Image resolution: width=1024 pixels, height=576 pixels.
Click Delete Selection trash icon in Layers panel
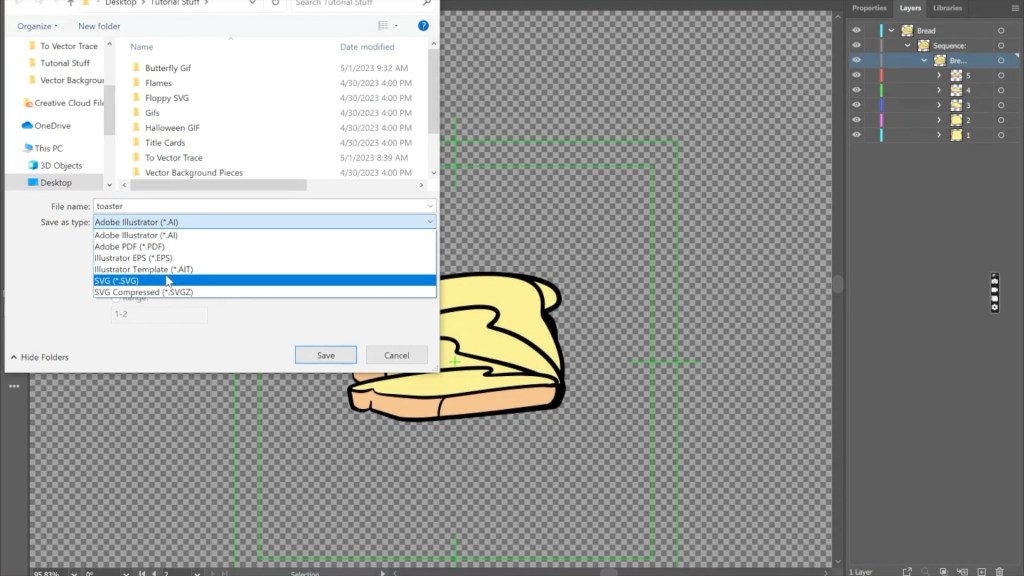click(x=999, y=571)
